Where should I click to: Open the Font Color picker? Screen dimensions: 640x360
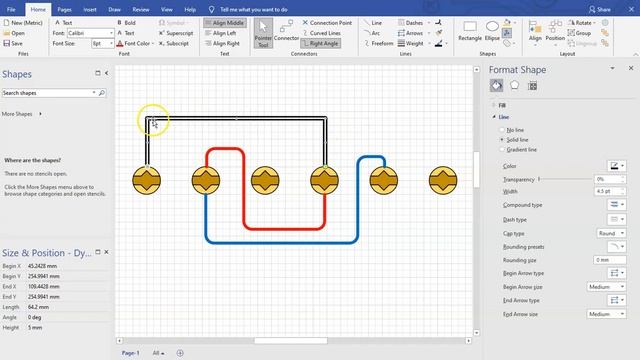pyautogui.click(x=135, y=43)
